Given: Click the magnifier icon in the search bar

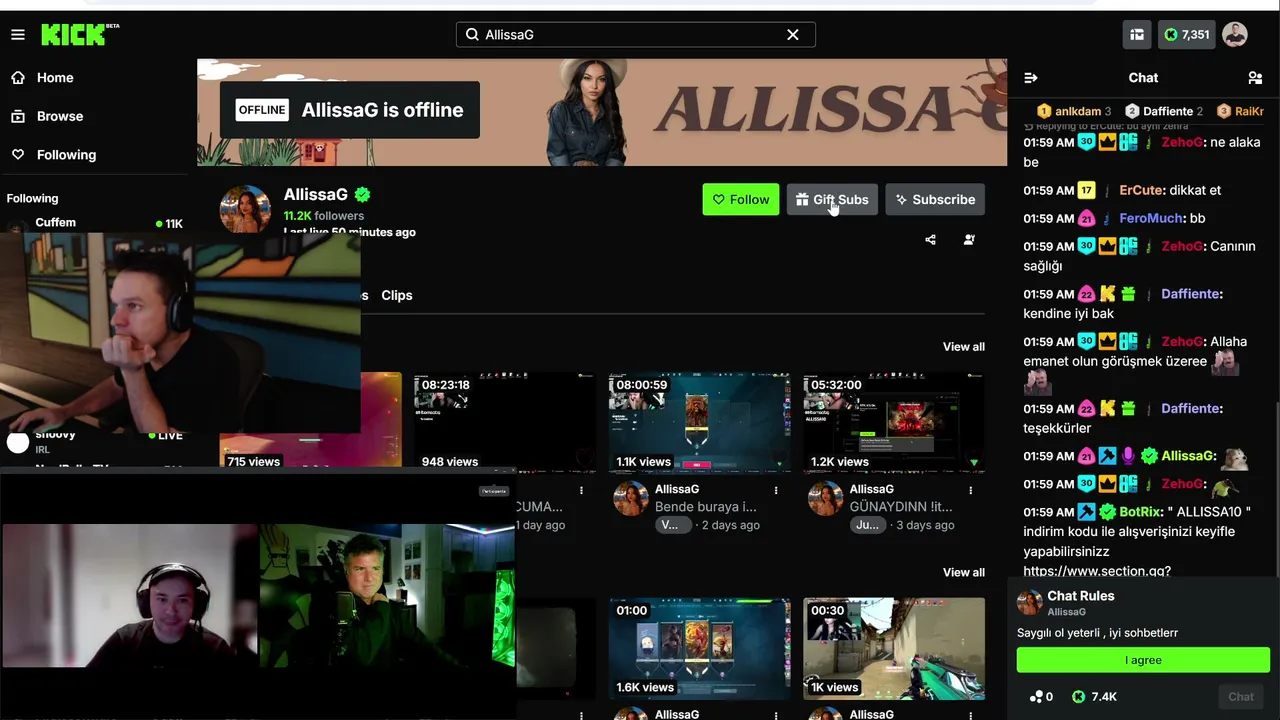Looking at the screenshot, I should click(472, 35).
